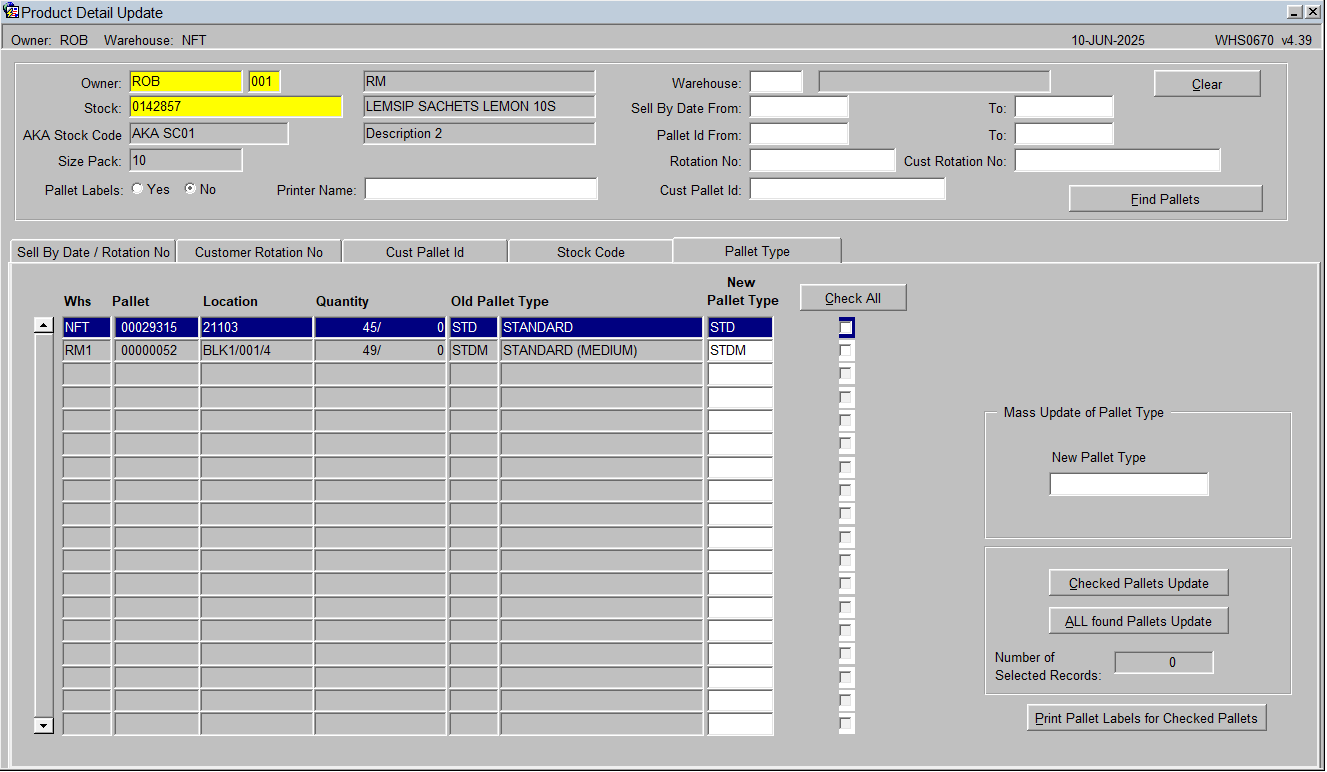Tick the checkbox for pallet 00000052

point(847,351)
